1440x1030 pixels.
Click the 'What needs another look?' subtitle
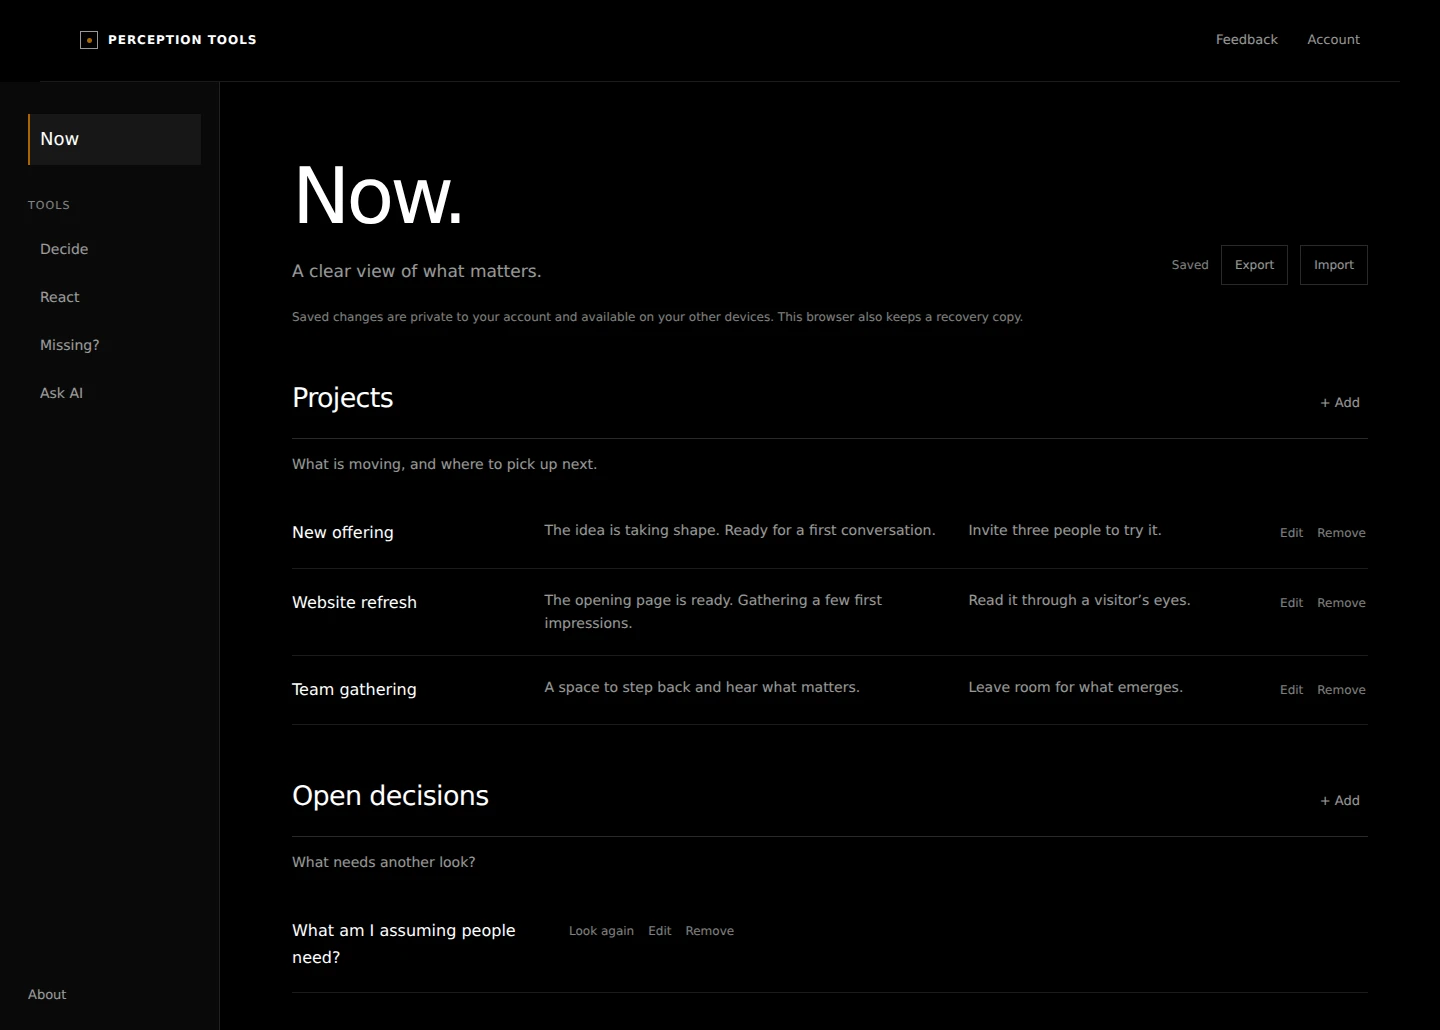tap(384, 863)
